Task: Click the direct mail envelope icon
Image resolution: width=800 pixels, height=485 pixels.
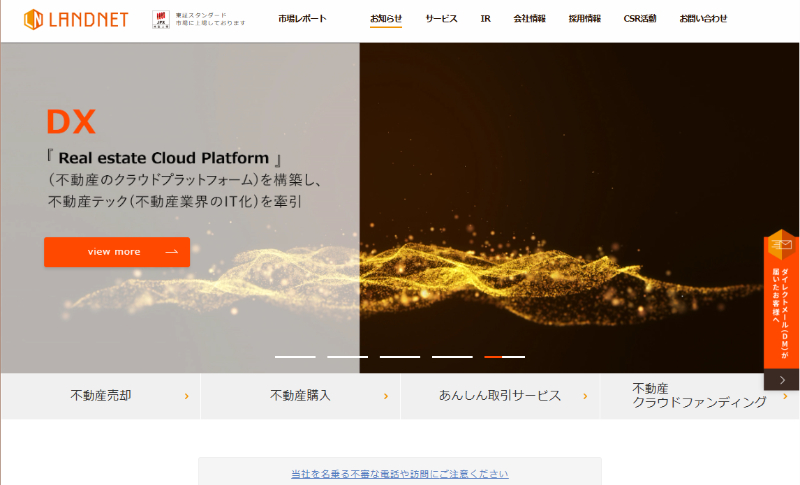Action: 781,246
